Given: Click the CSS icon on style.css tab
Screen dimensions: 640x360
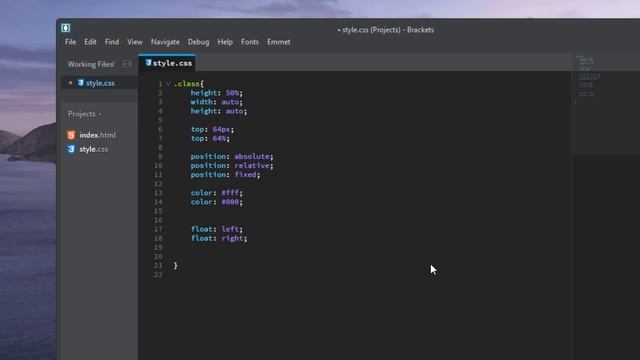Looking at the screenshot, I should point(149,62).
